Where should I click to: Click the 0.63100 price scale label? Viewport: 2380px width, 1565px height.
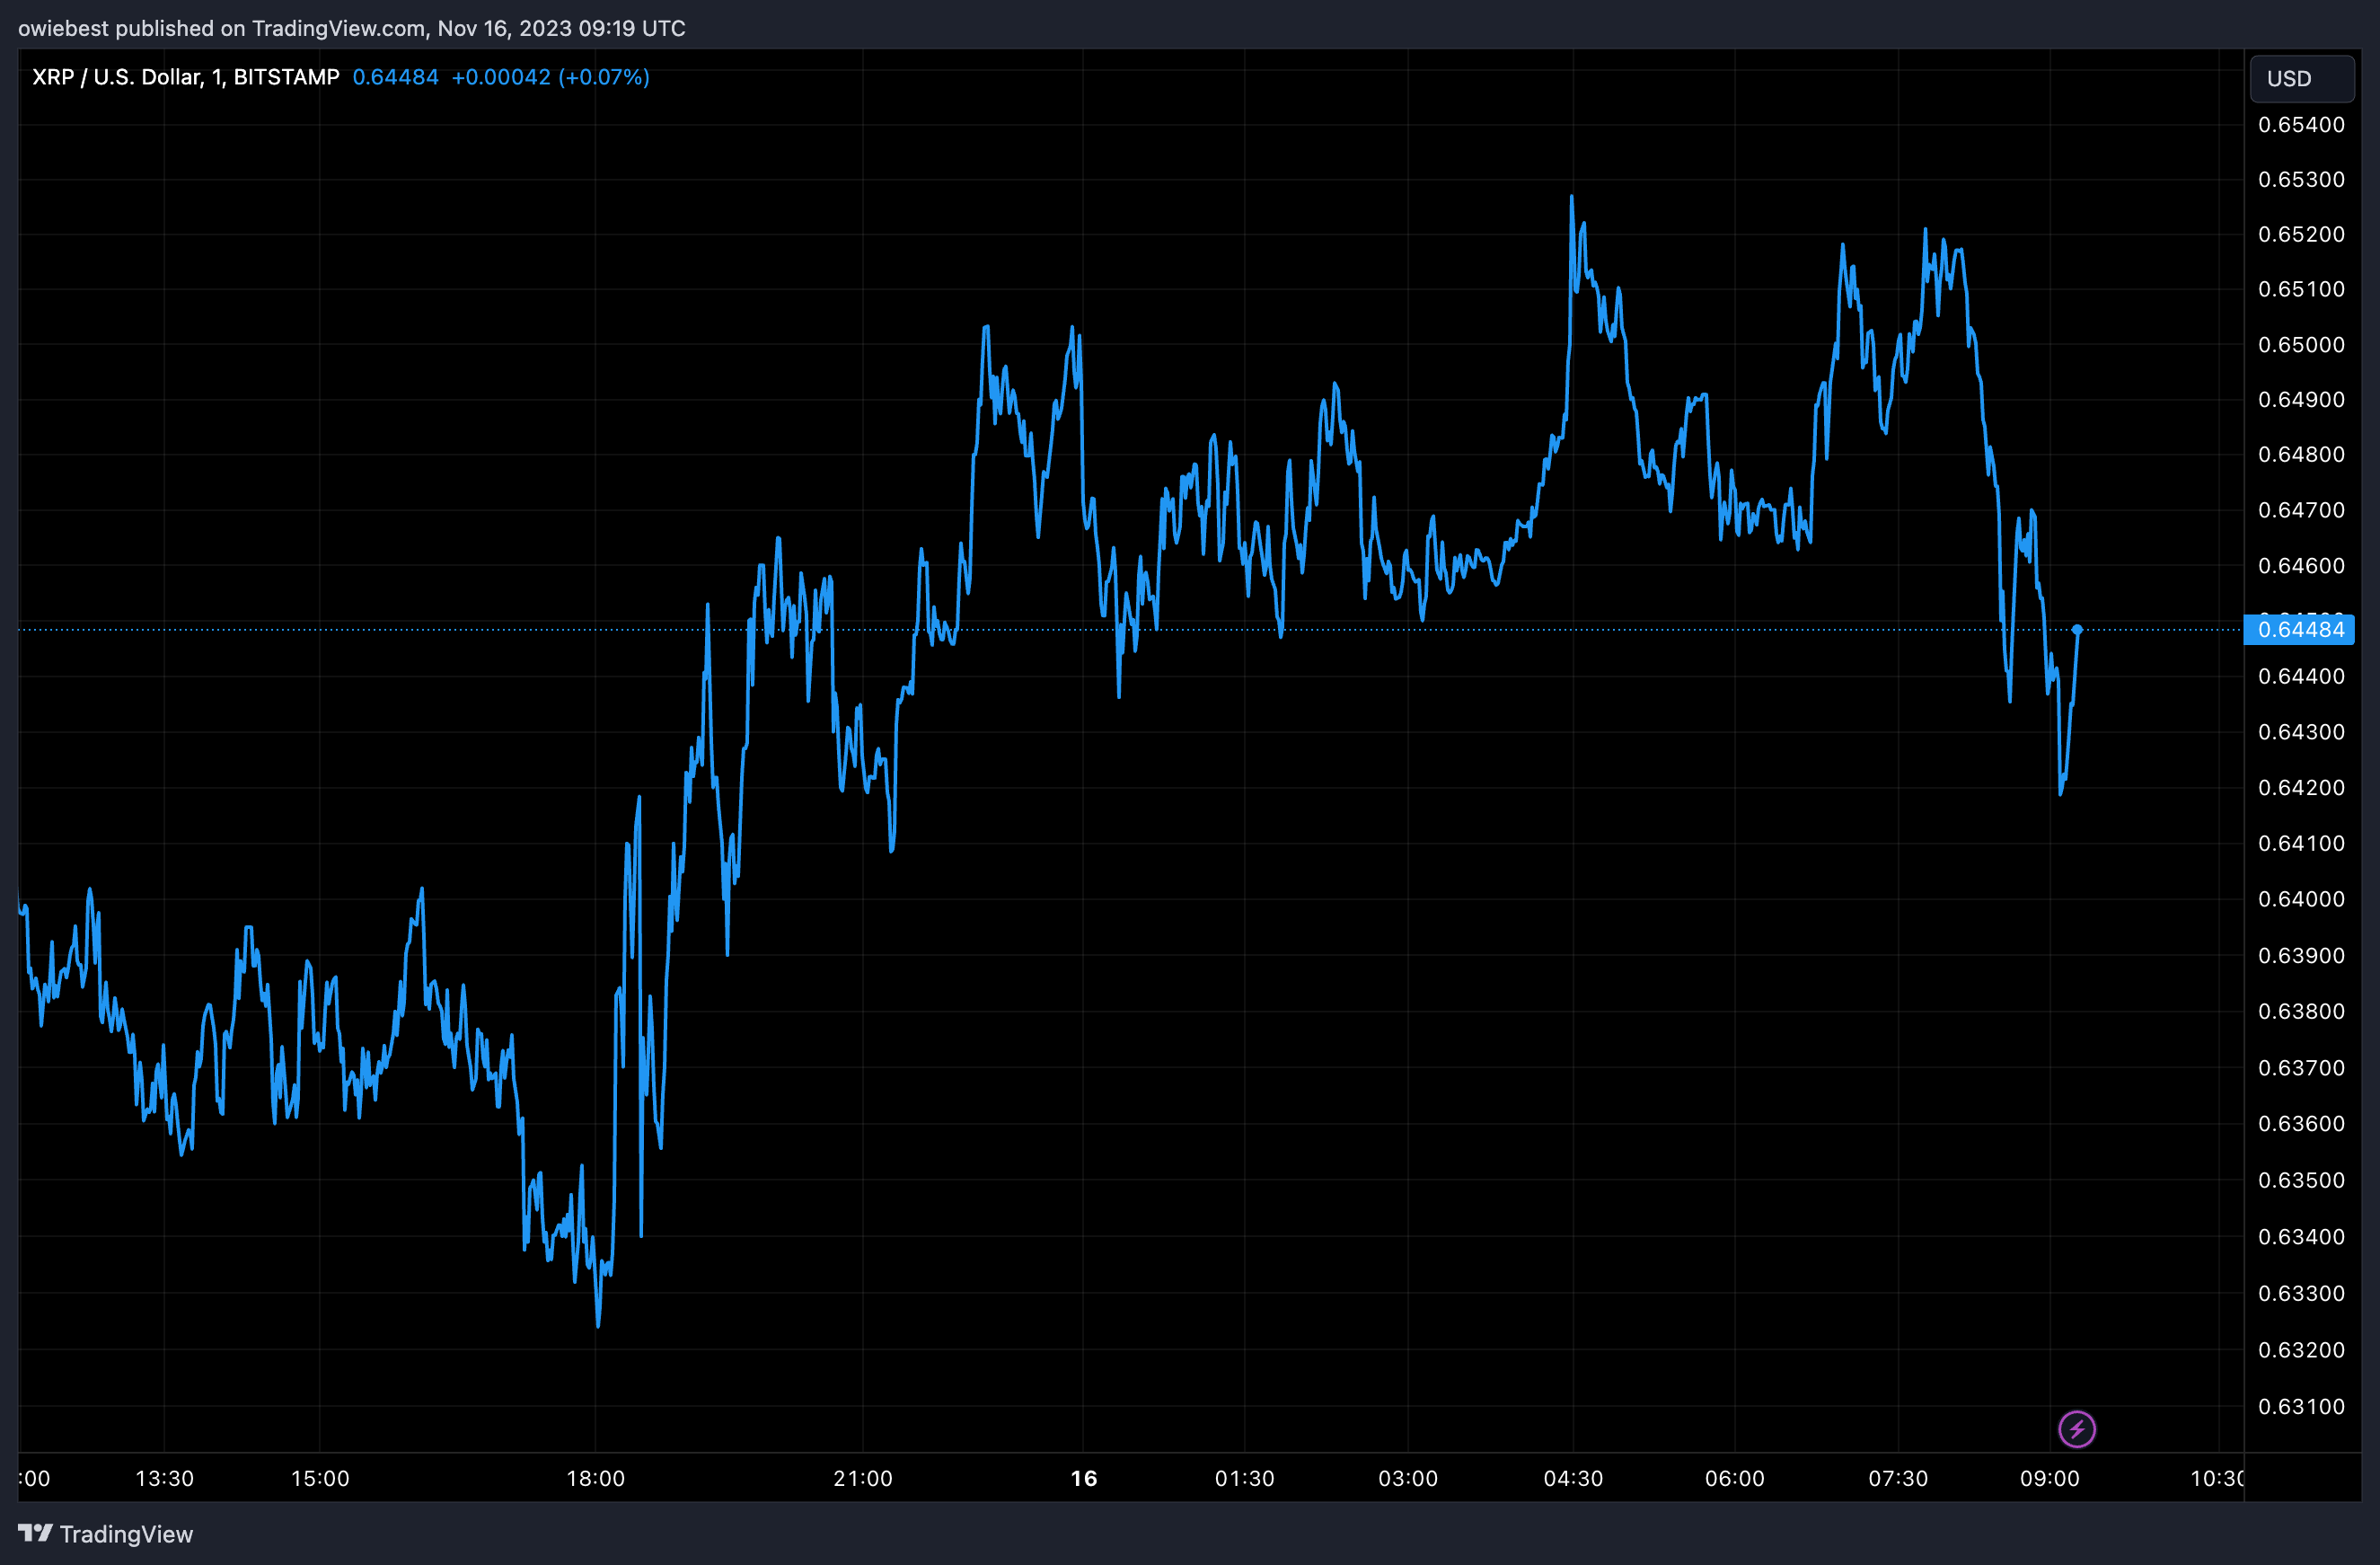[x=2300, y=1406]
